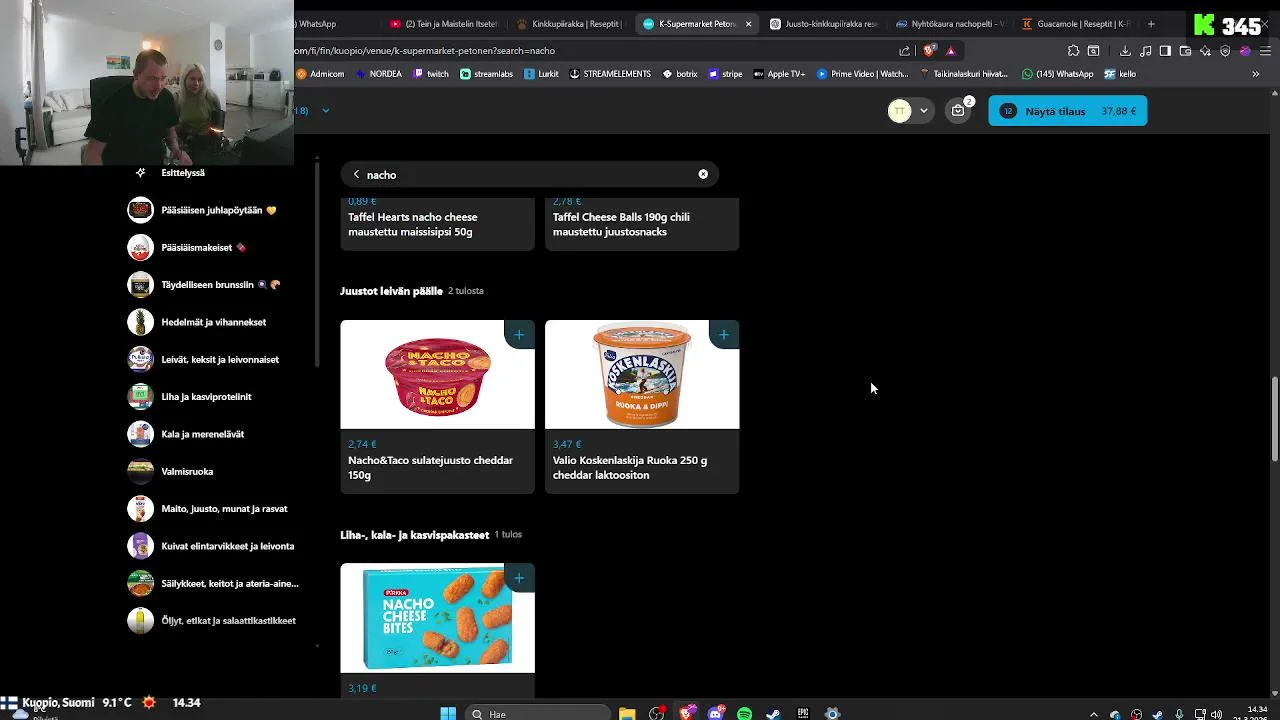Open the shopping bag icon
Viewport: 1280px width, 720px height.
(958, 111)
